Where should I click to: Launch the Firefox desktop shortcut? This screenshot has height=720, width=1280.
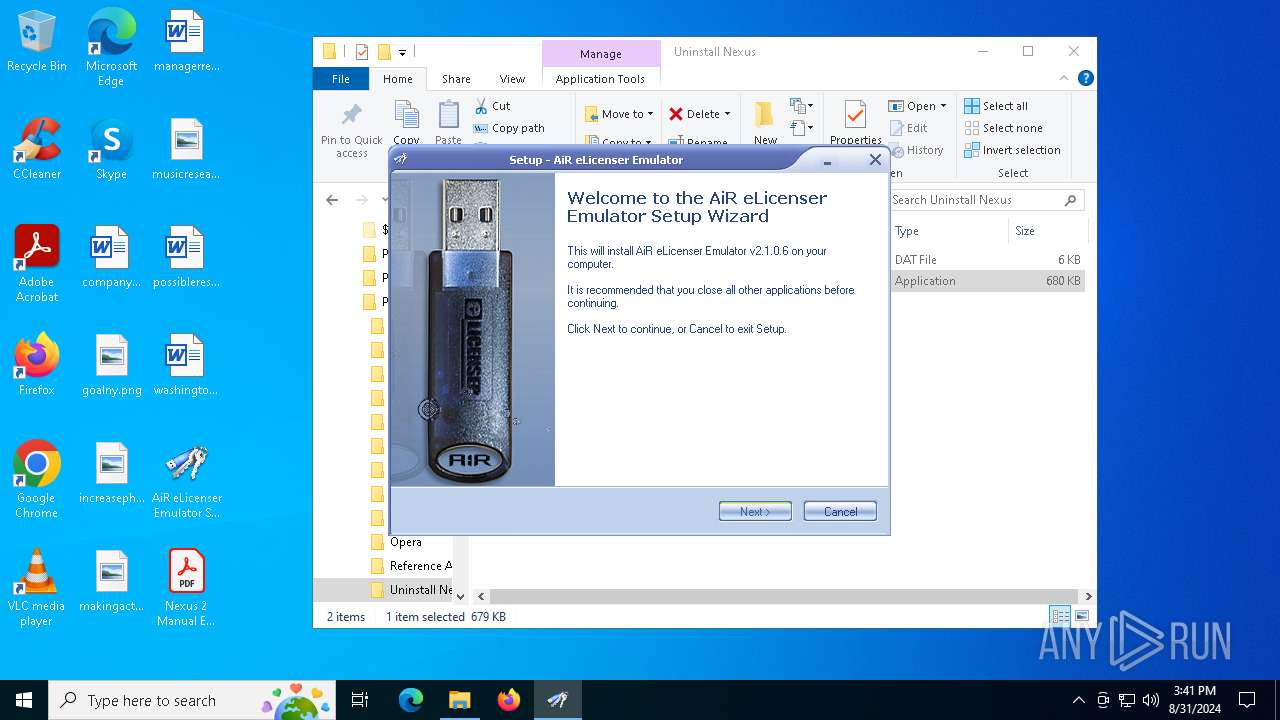pyautogui.click(x=37, y=366)
